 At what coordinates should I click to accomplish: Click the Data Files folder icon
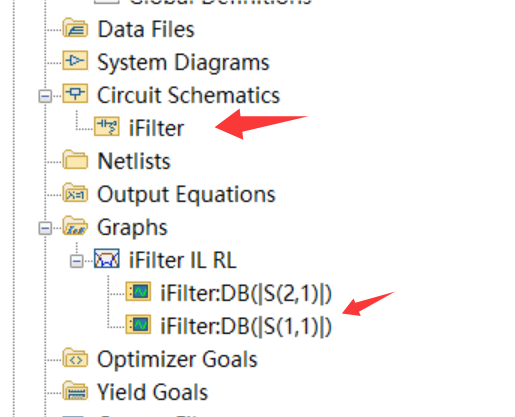(75, 28)
